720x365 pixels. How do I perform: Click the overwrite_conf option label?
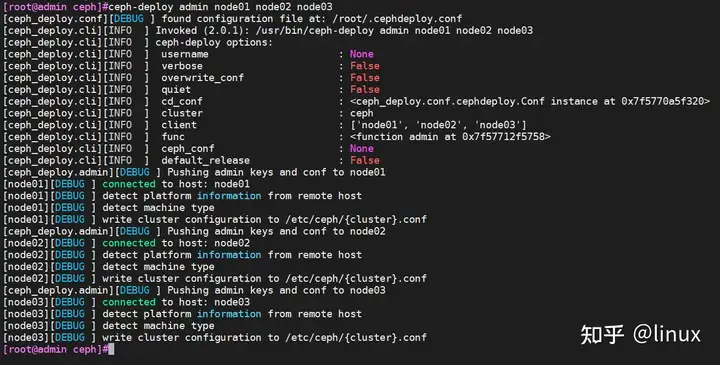pyautogui.click(x=202, y=78)
